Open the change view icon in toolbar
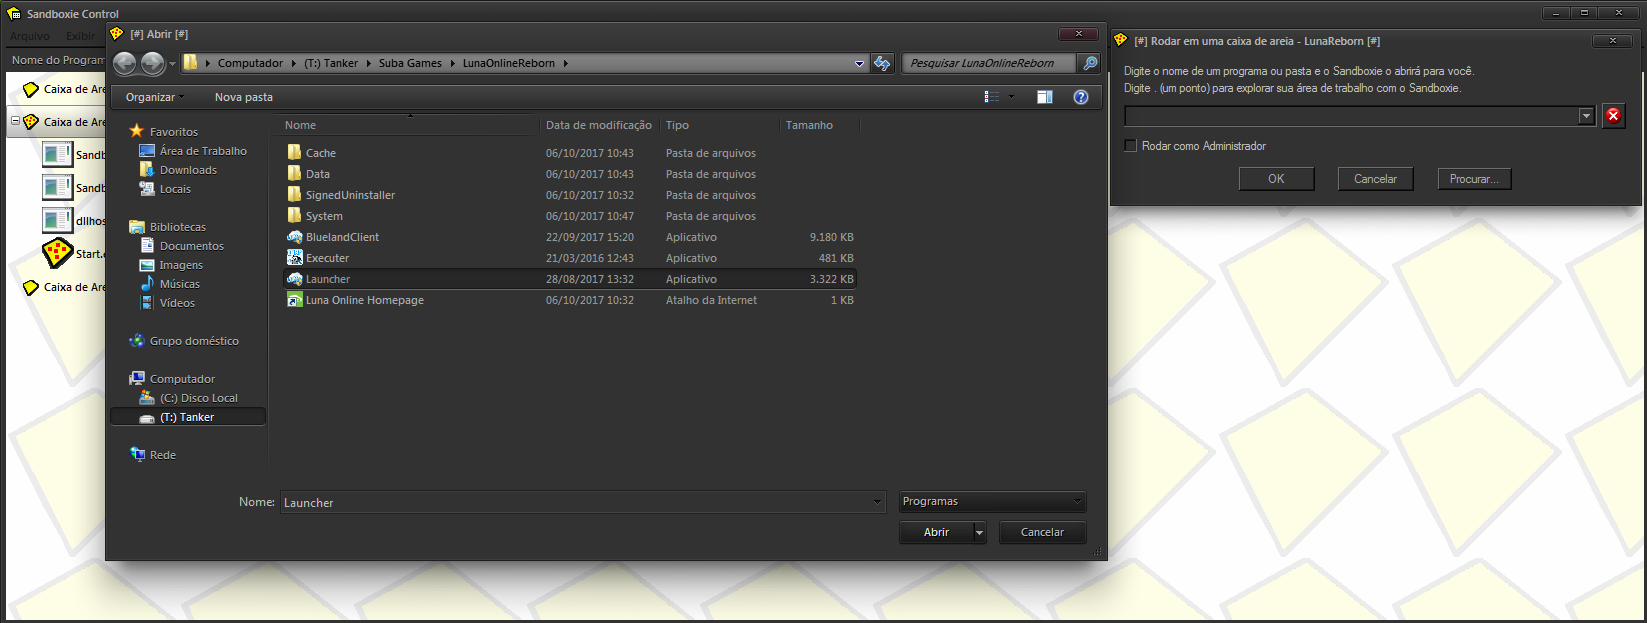Image resolution: width=1647 pixels, height=623 pixels. click(992, 97)
